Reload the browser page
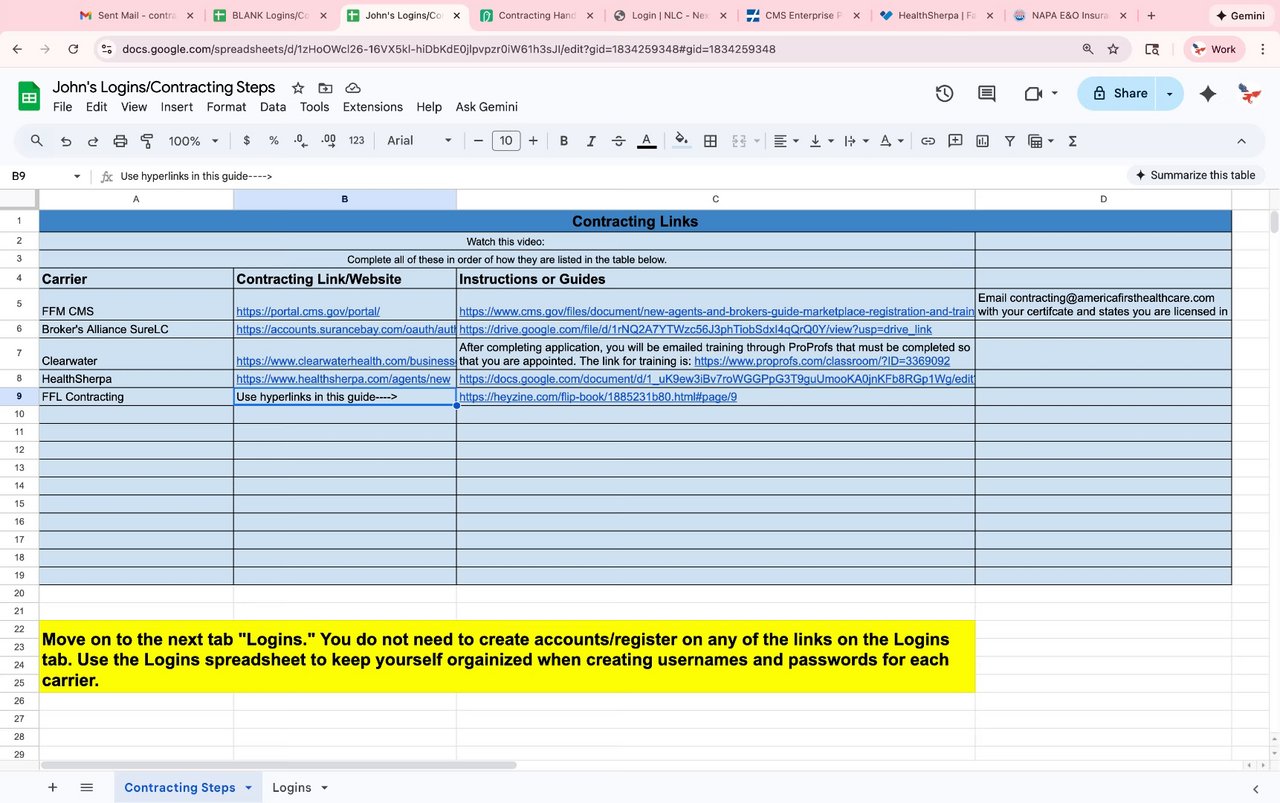Viewport: 1280px width, 803px height. (73, 49)
